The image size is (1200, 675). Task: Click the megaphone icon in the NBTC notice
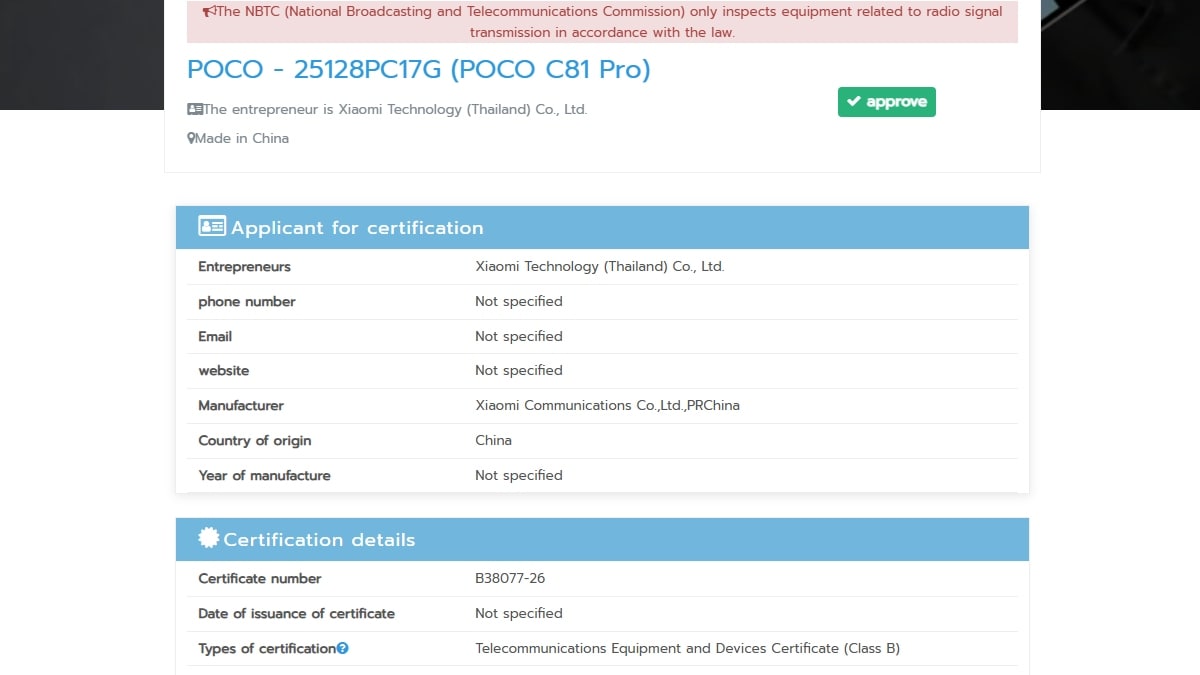(x=210, y=11)
